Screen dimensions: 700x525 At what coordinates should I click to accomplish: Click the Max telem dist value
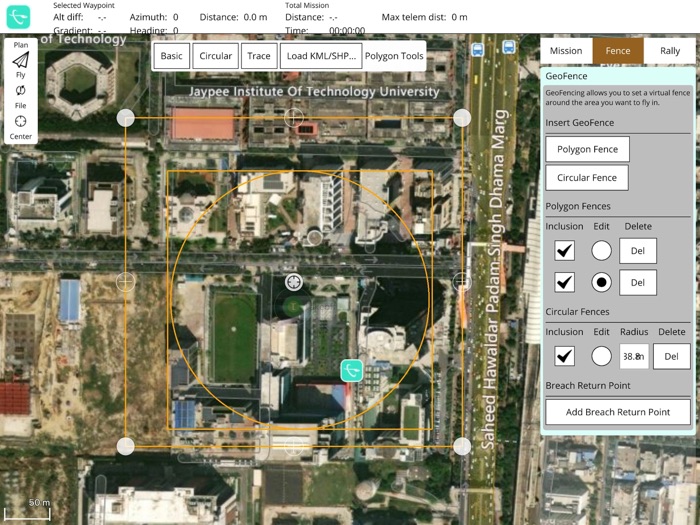[x=459, y=17]
